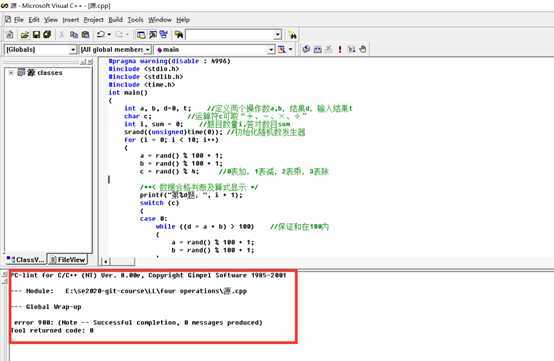Open the Tools menu
The width and height of the screenshot is (554, 361).
point(135,20)
